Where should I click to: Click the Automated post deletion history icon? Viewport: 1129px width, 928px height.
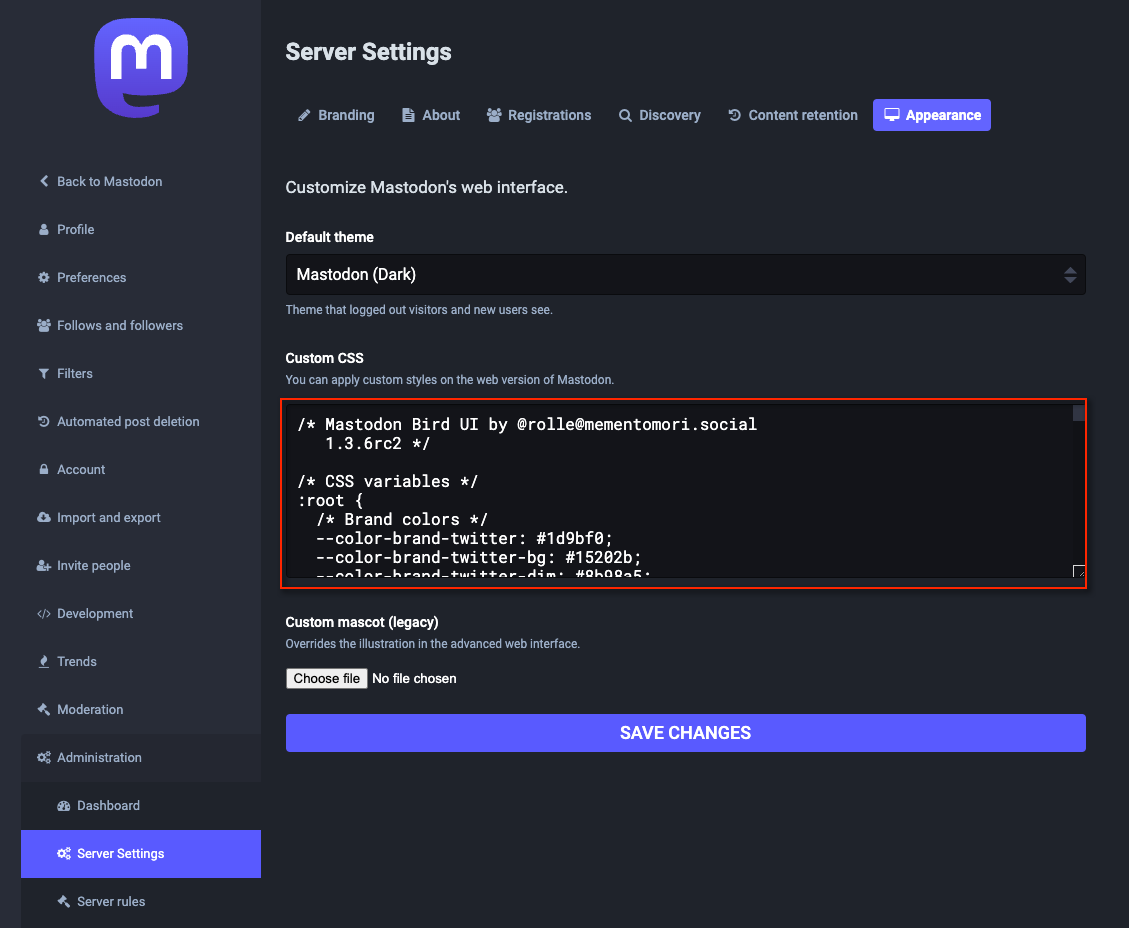click(x=44, y=421)
